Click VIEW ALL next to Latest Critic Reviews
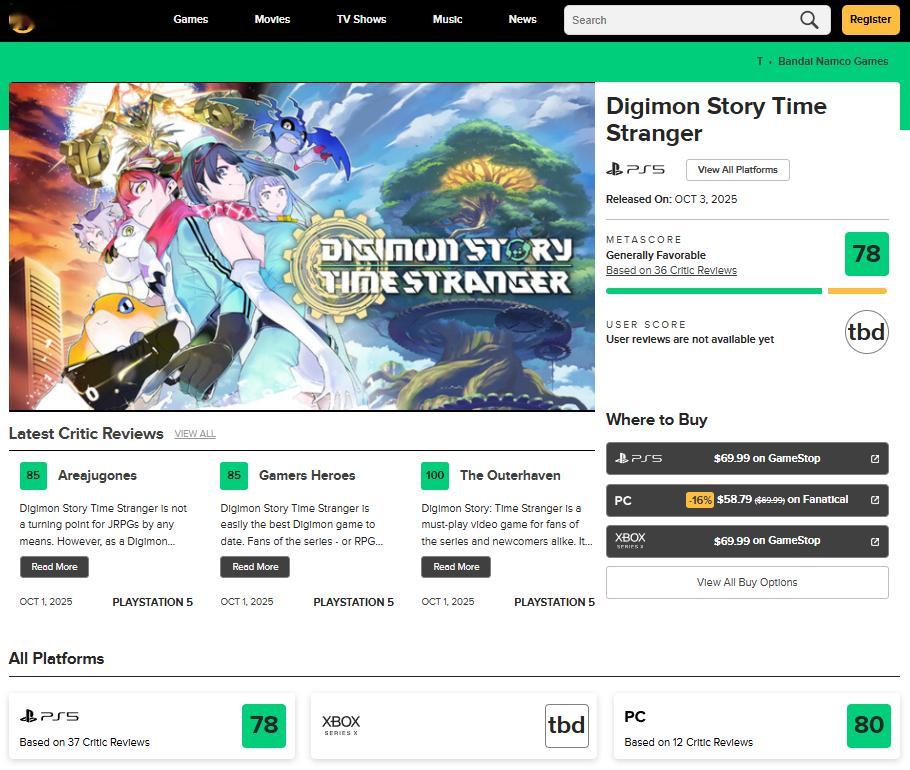This screenshot has height=770, width=910. click(195, 433)
